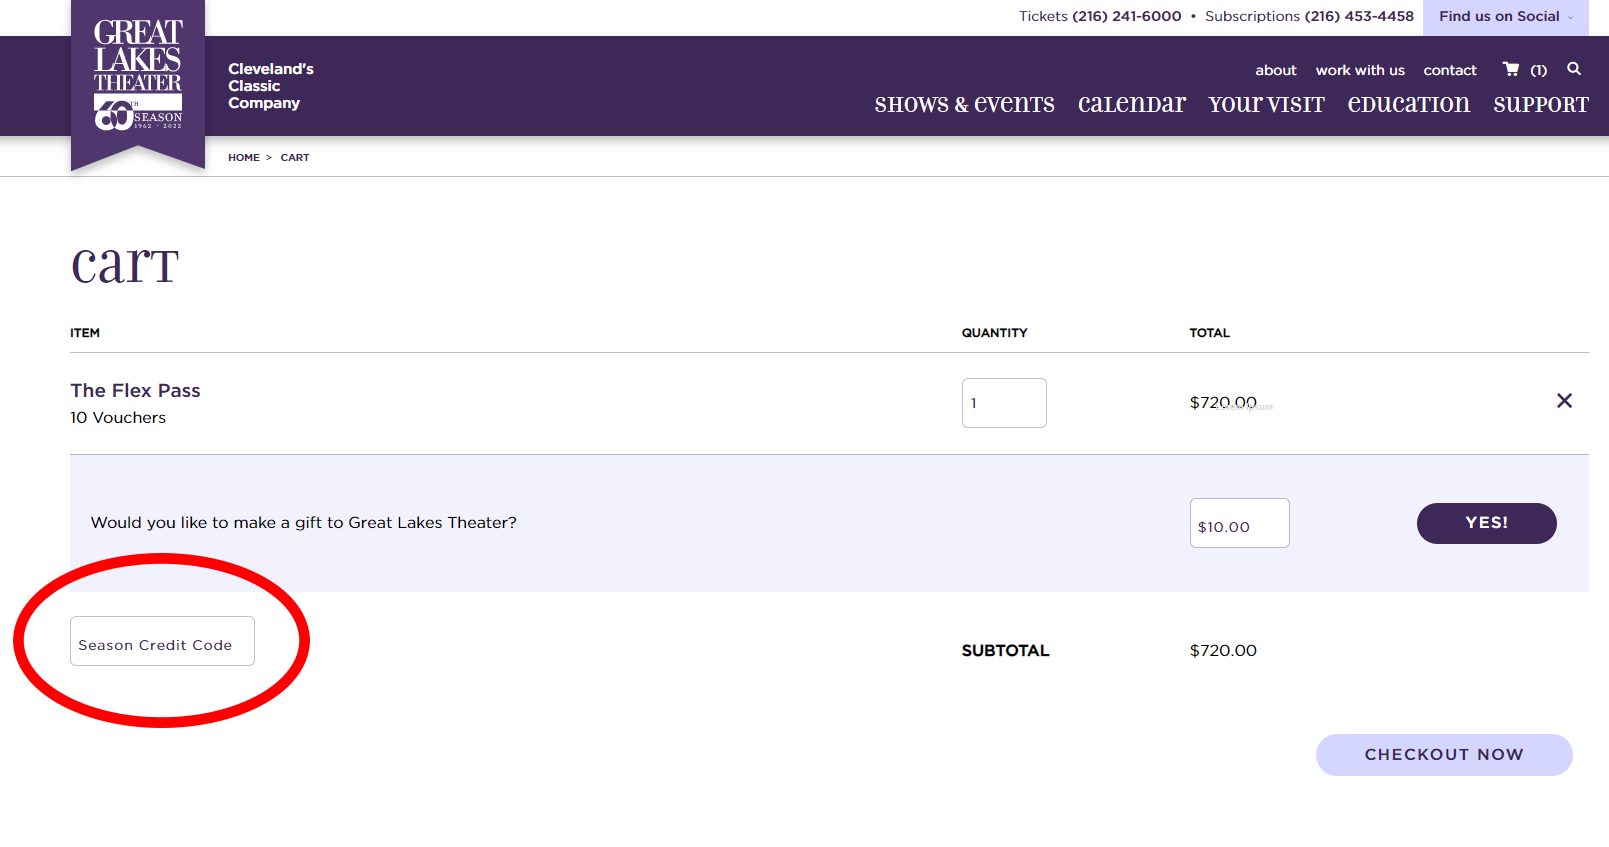Select the Support menu item
Screen dimensions: 1609x847
(x=1540, y=104)
